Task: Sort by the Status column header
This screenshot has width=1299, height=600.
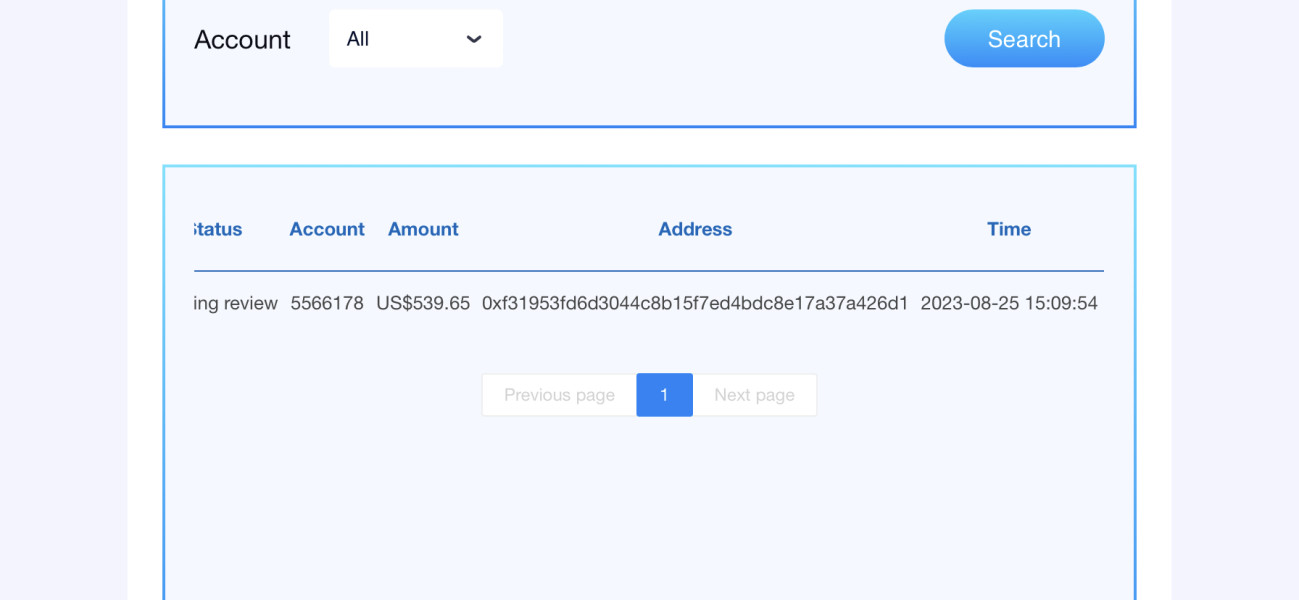Action: [x=218, y=229]
